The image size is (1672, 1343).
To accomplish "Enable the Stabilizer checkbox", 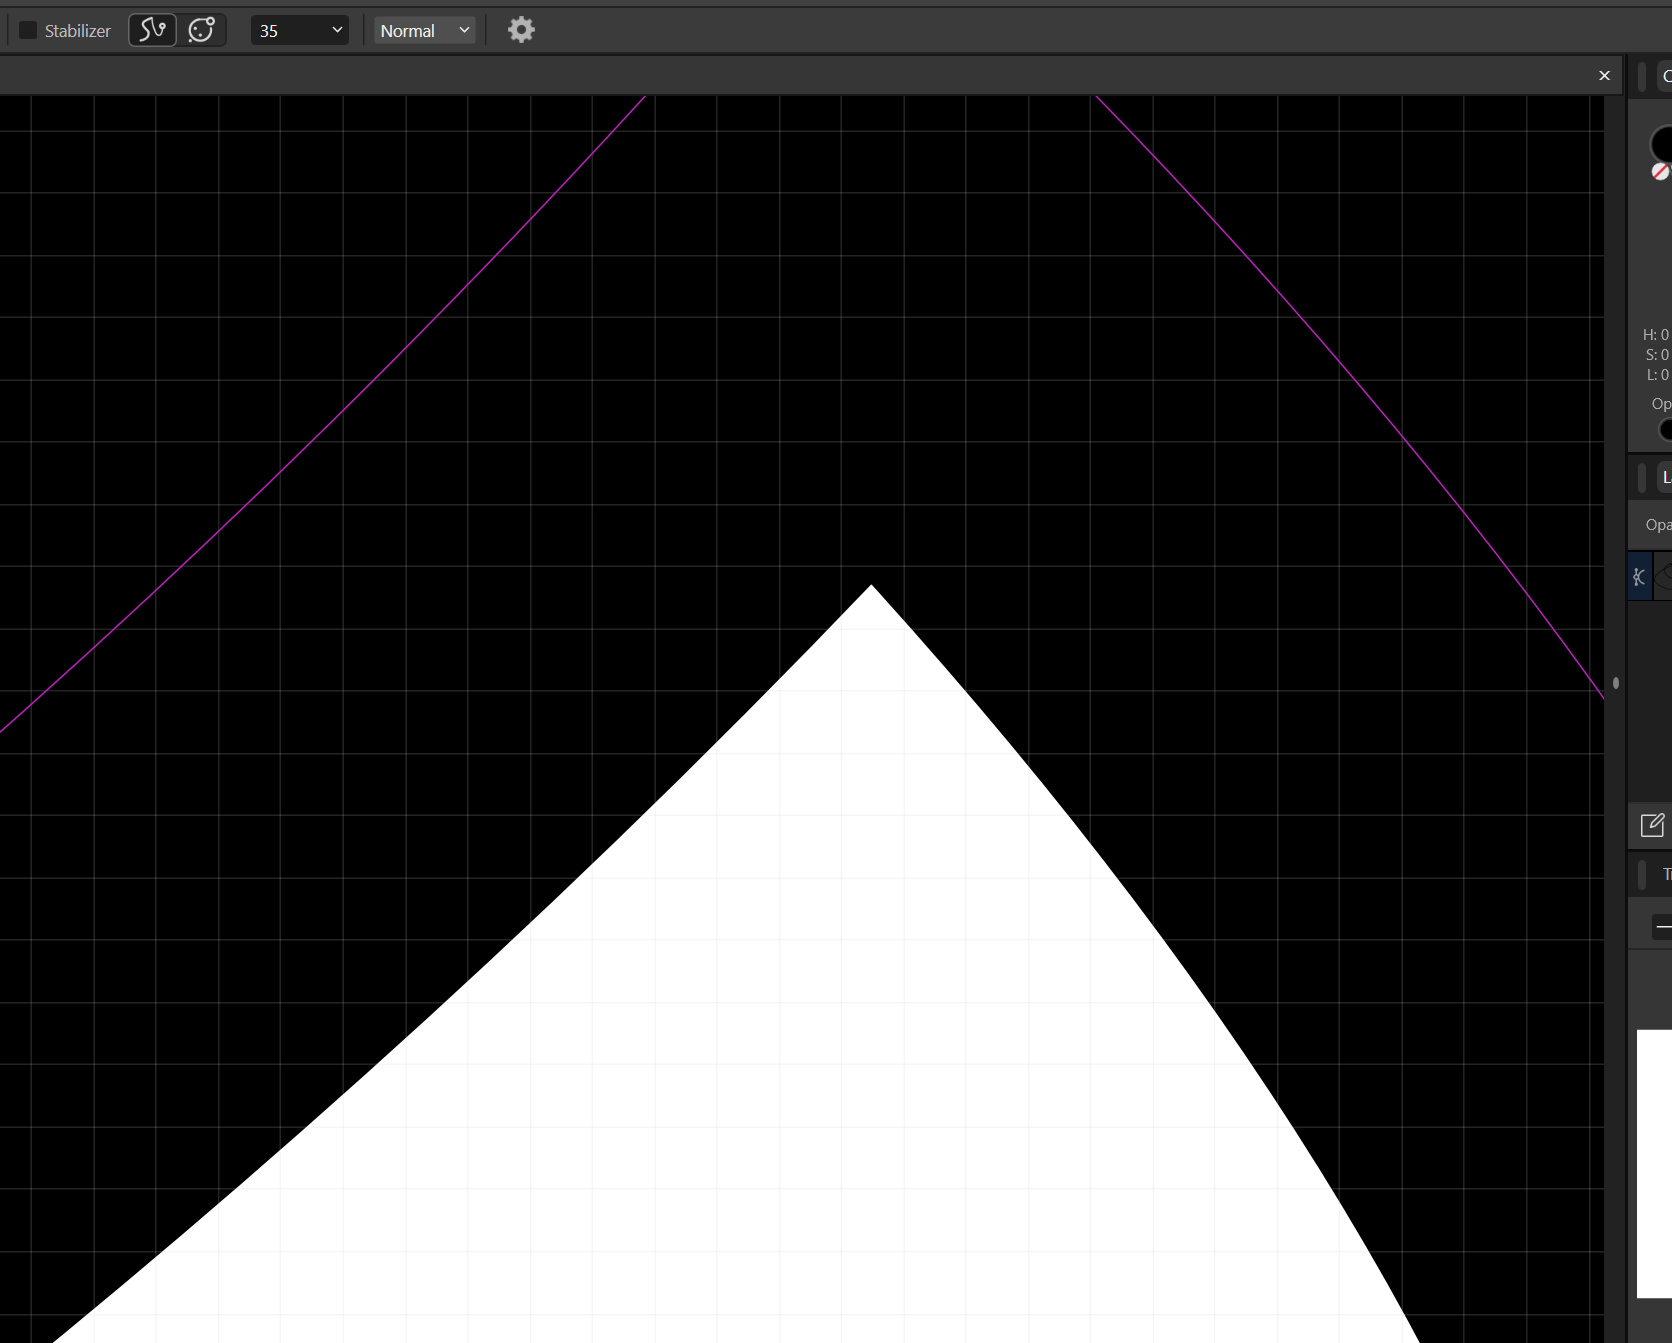I will [x=28, y=31].
